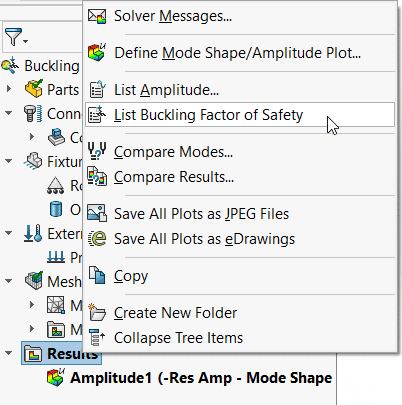Click the Define Mode Shape/Amplitude Plot icon
The width and height of the screenshot is (402, 405).
pos(97,53)
